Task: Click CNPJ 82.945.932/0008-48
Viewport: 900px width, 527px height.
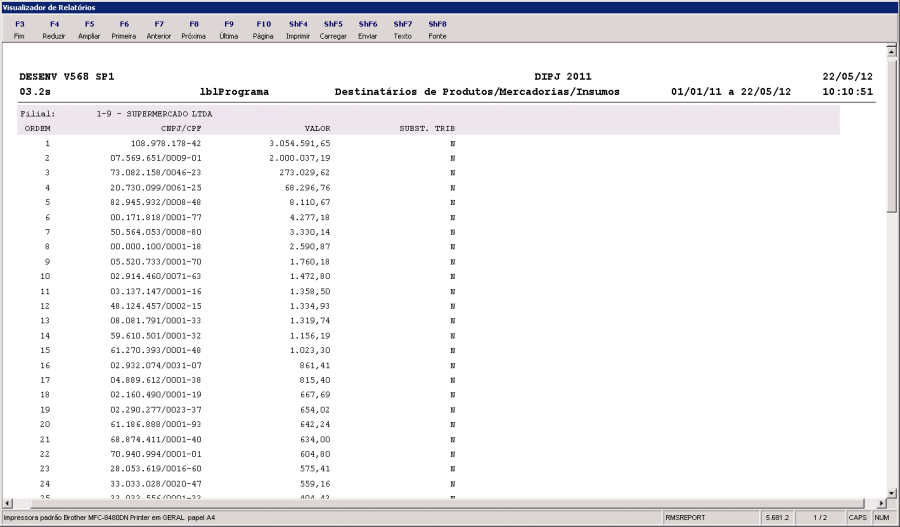Action: [x=156, y=202]
